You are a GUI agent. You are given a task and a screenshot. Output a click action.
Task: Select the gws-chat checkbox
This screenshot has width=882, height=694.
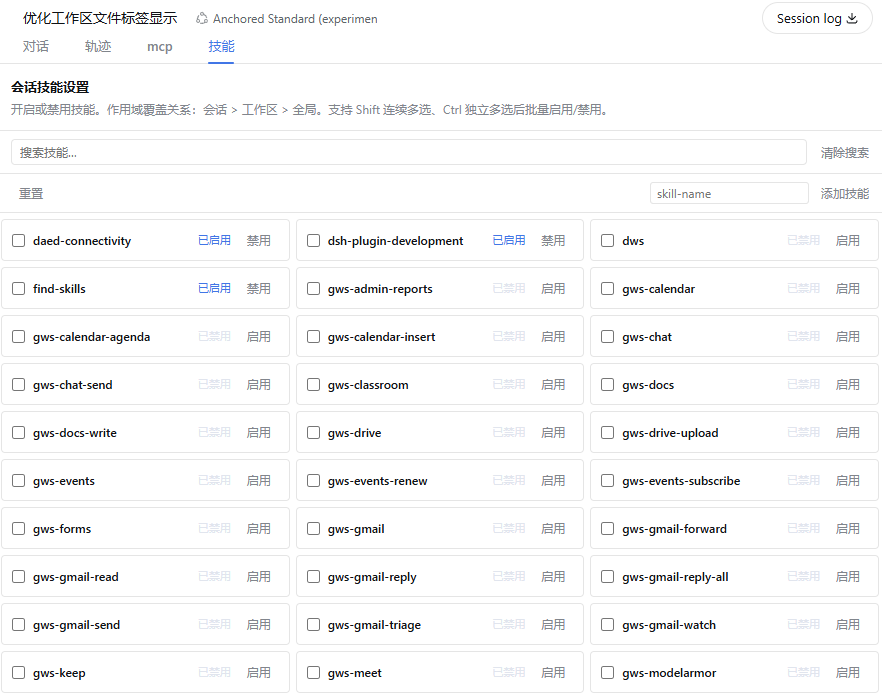point(608,336)
